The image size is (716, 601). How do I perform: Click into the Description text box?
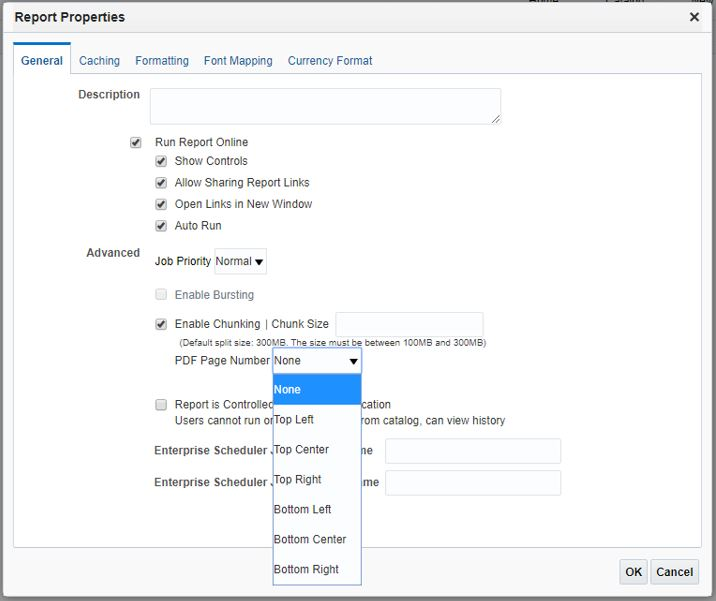pos(325,106)
